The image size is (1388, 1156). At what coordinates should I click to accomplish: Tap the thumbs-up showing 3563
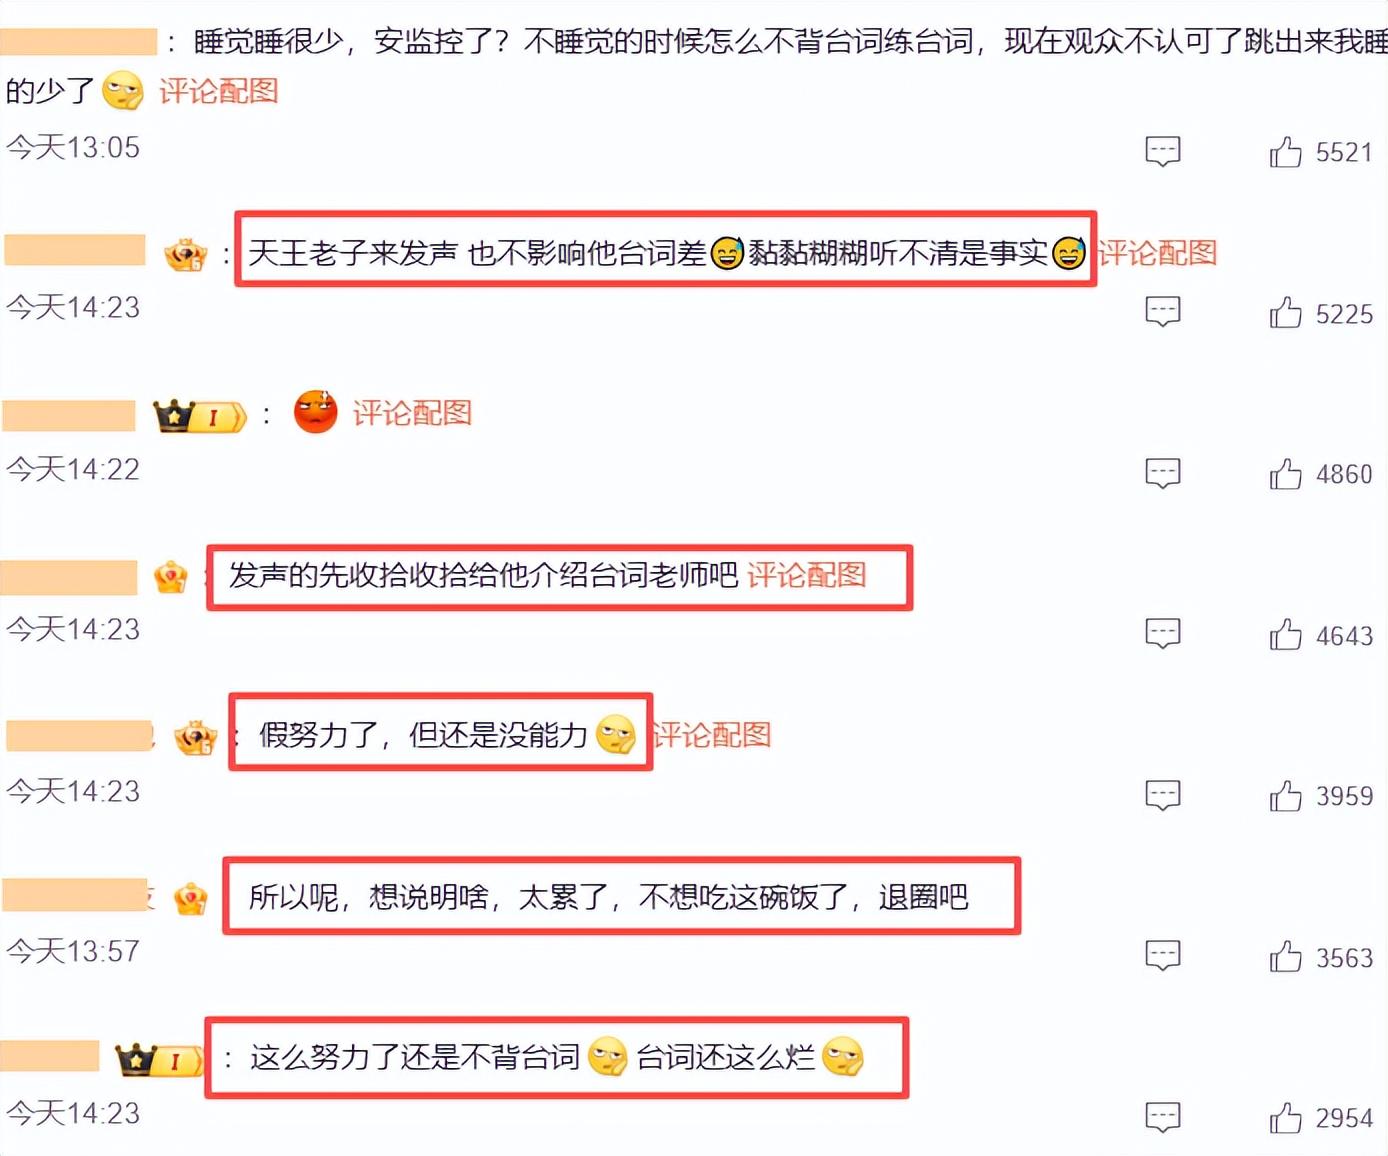tap(1285, 956)
